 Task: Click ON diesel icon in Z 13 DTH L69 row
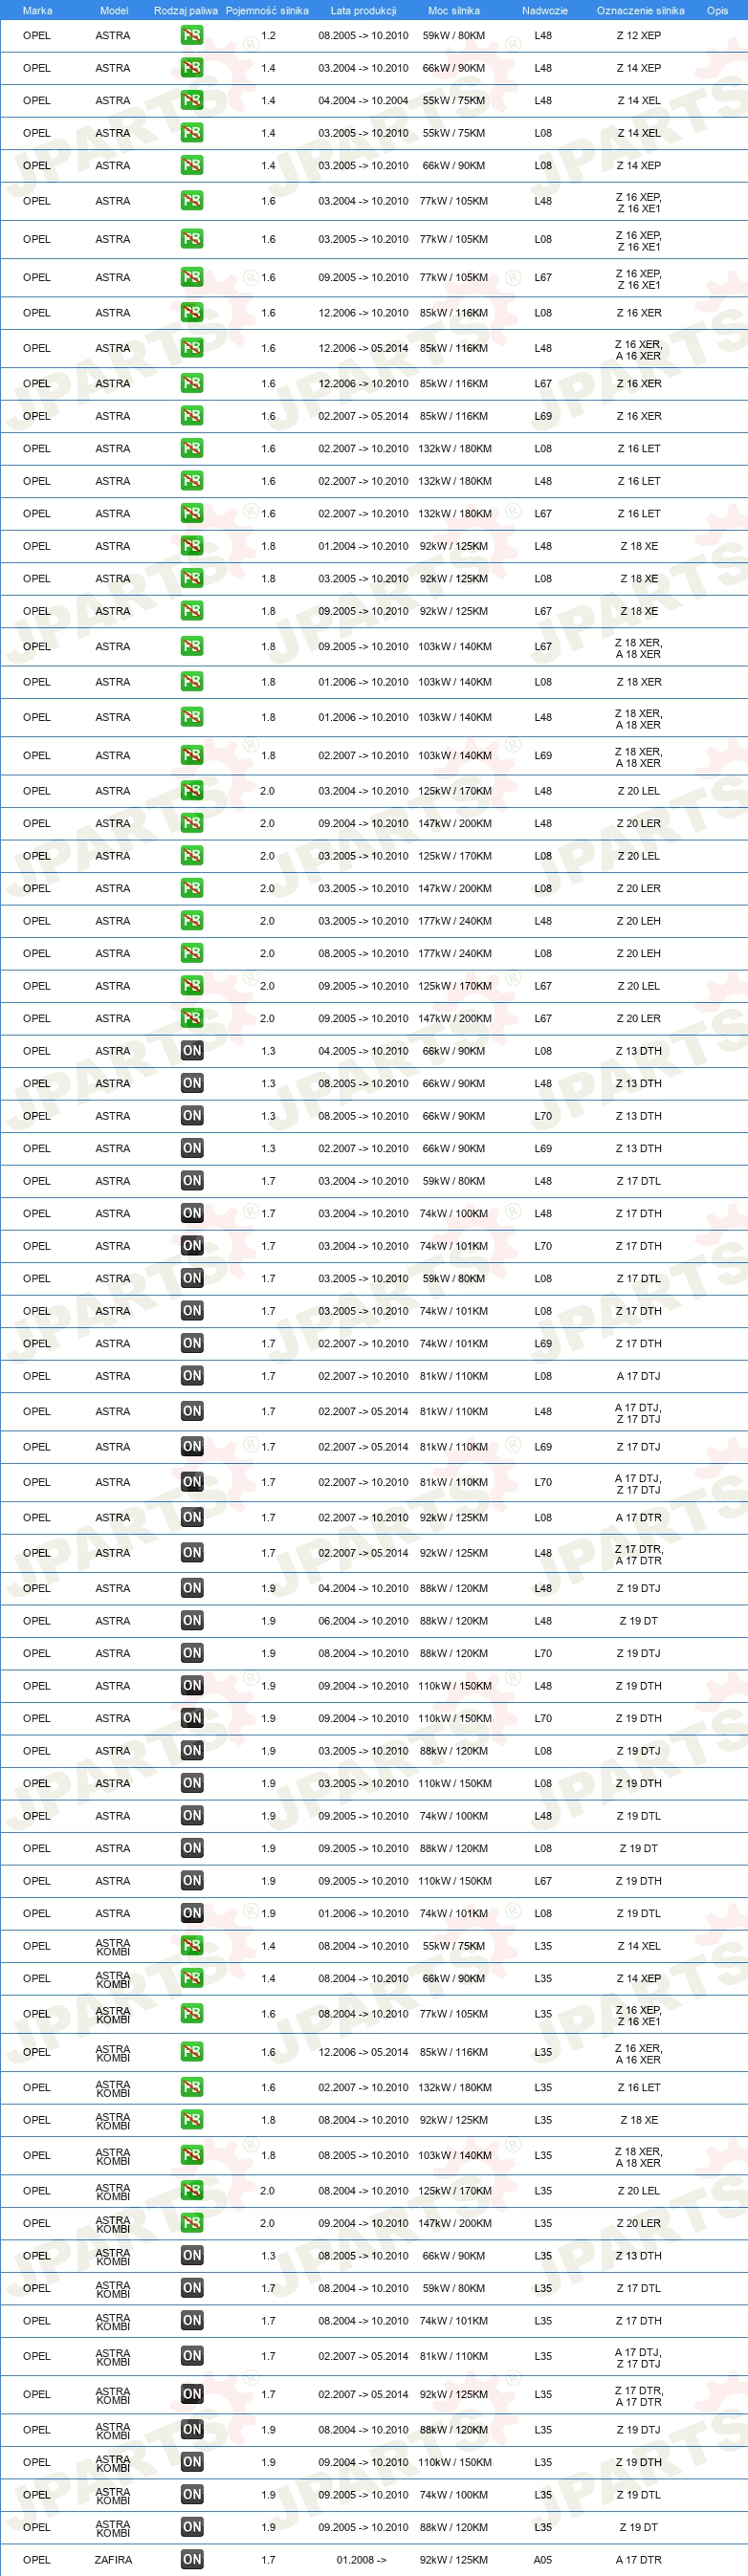(x=192, y=1148)
